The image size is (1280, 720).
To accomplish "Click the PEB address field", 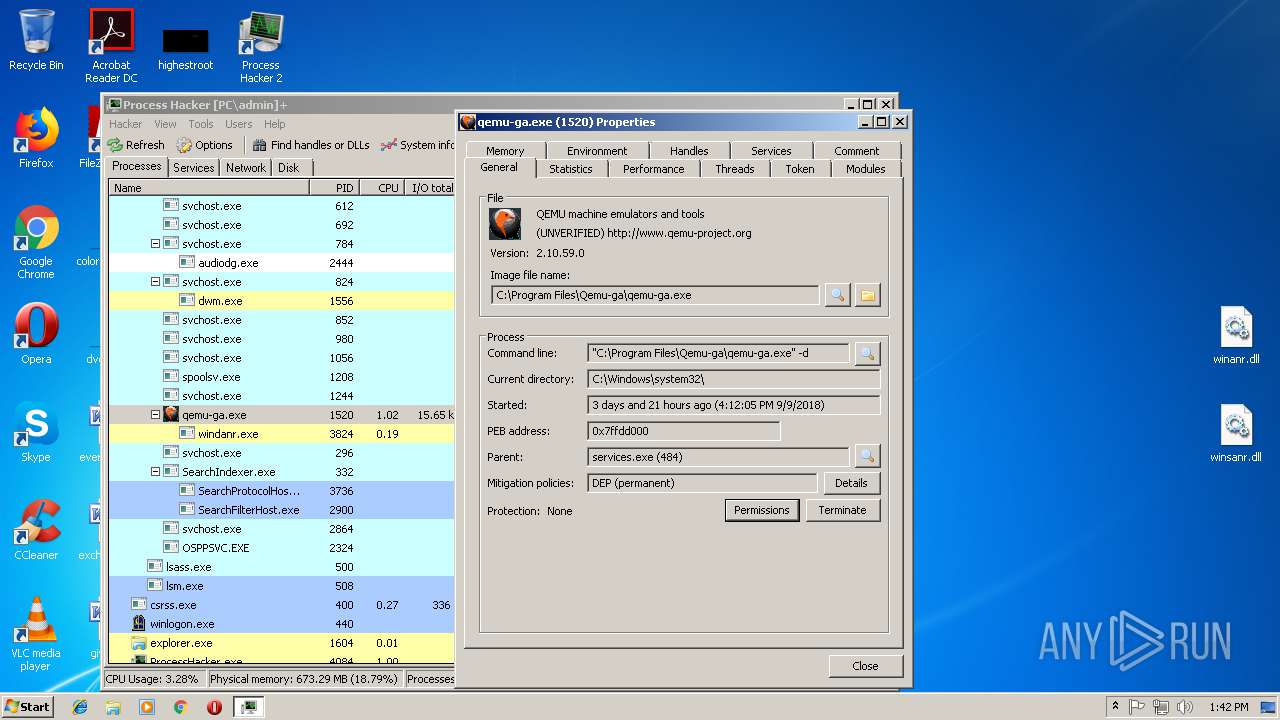I will 684,431.
